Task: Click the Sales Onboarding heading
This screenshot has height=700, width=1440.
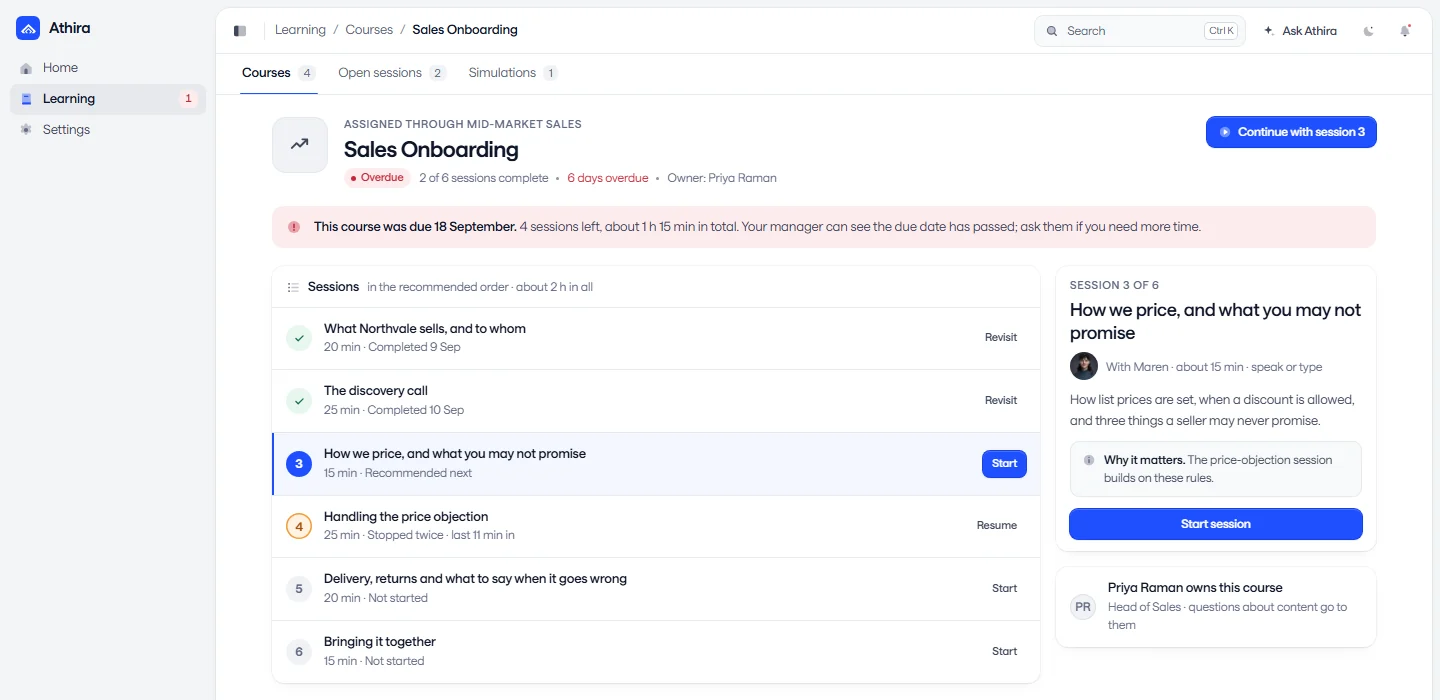Action: [431, 150]
